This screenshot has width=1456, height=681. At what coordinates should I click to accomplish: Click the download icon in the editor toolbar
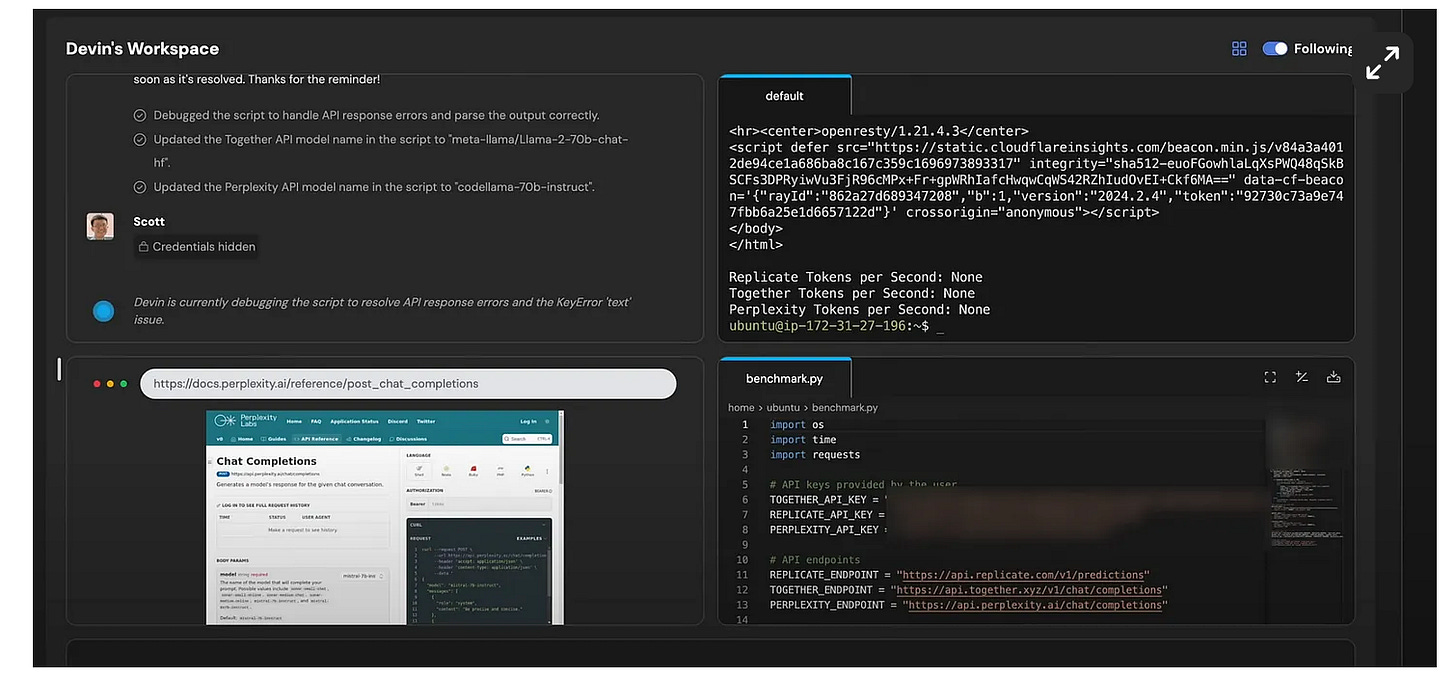coord(1333,377)
